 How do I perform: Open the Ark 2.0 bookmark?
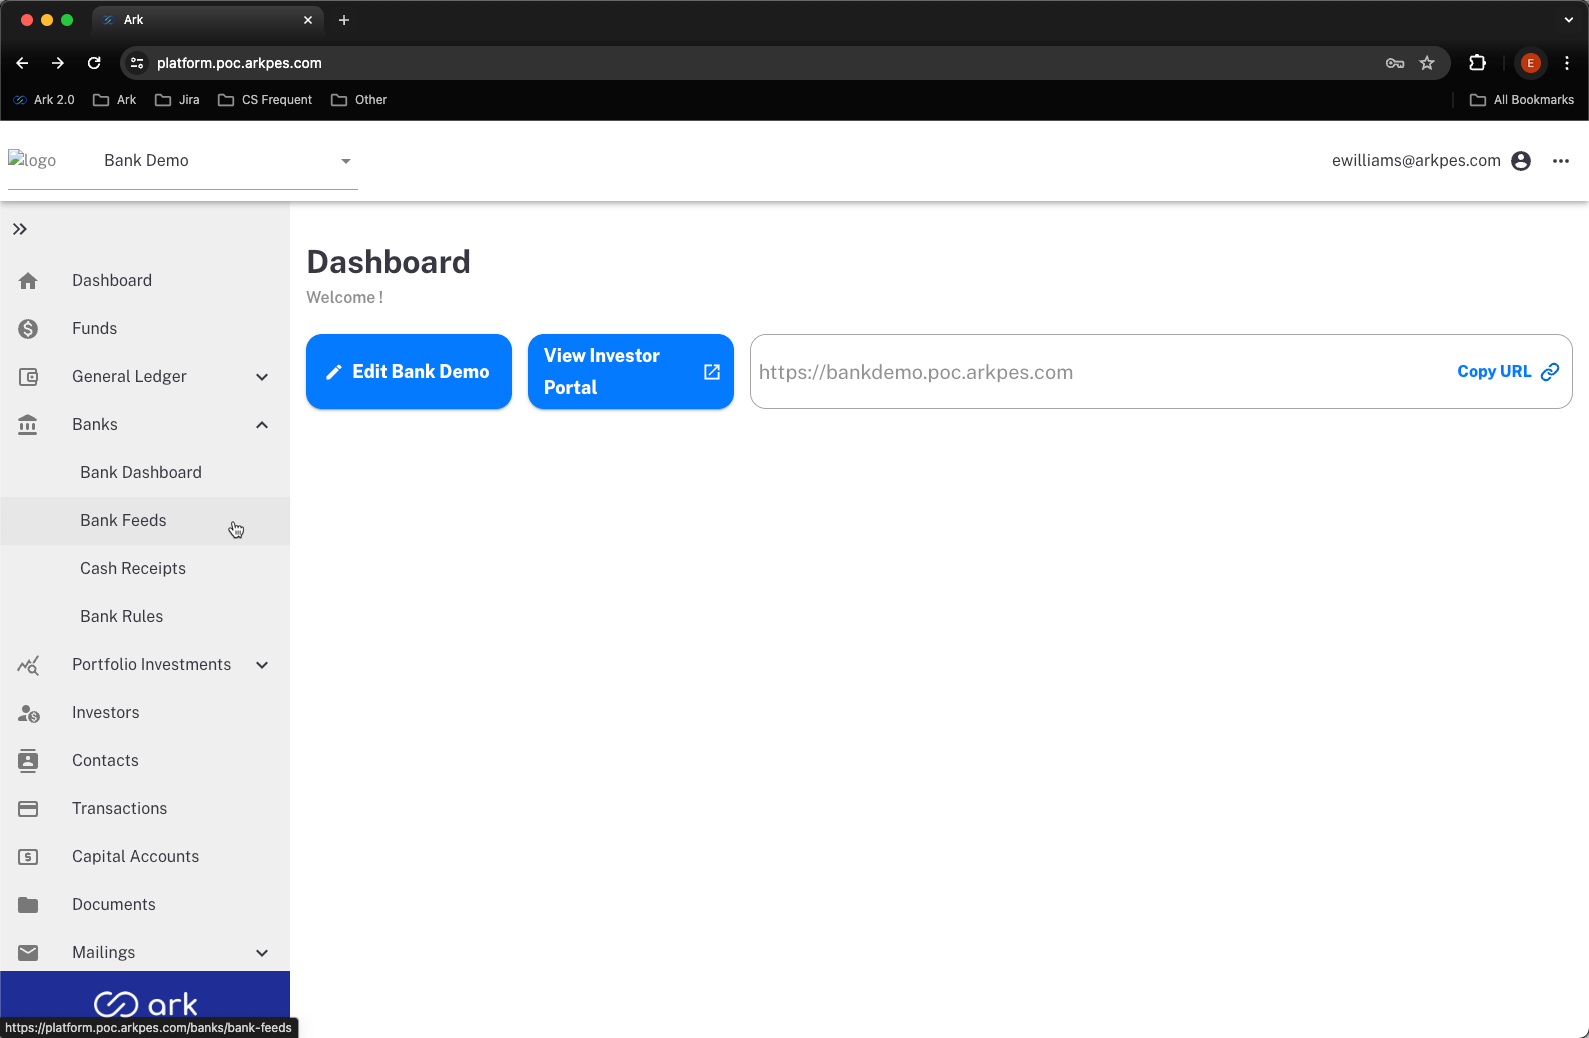44,100
